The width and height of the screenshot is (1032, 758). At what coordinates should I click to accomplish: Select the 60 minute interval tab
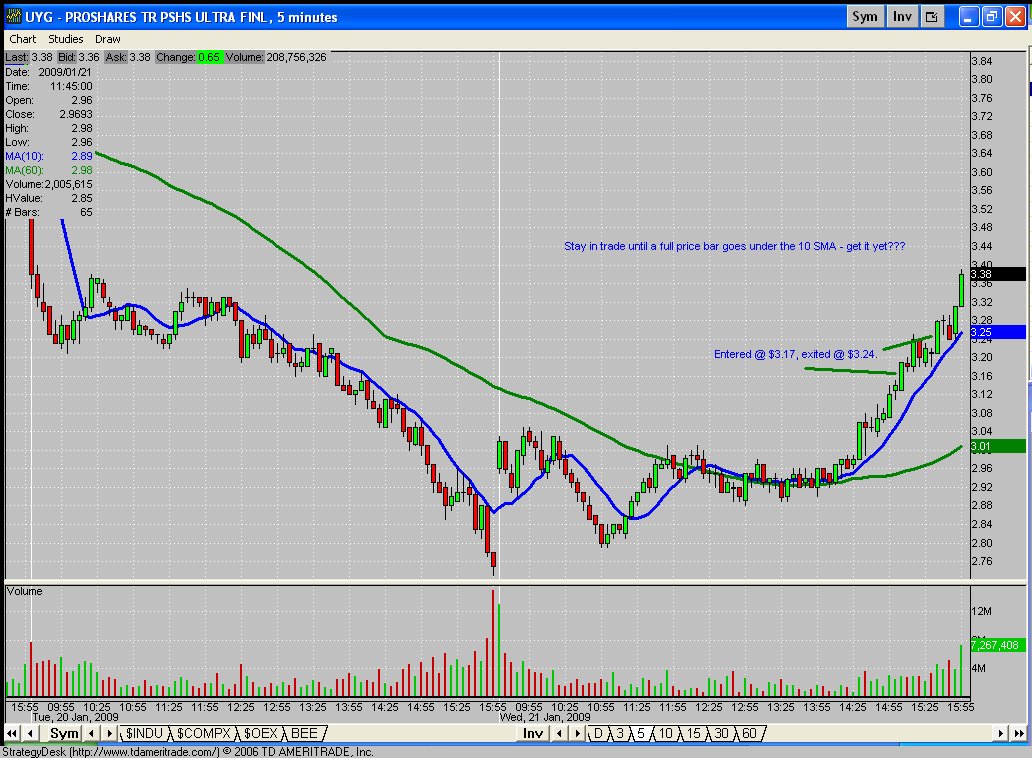coord(749,733)
